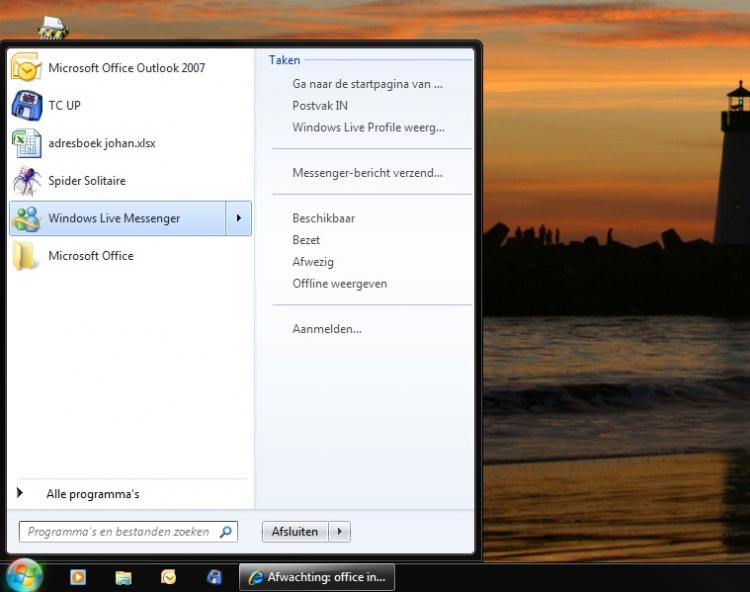Click the desktop icon above the Start menu

click(53, 28)
